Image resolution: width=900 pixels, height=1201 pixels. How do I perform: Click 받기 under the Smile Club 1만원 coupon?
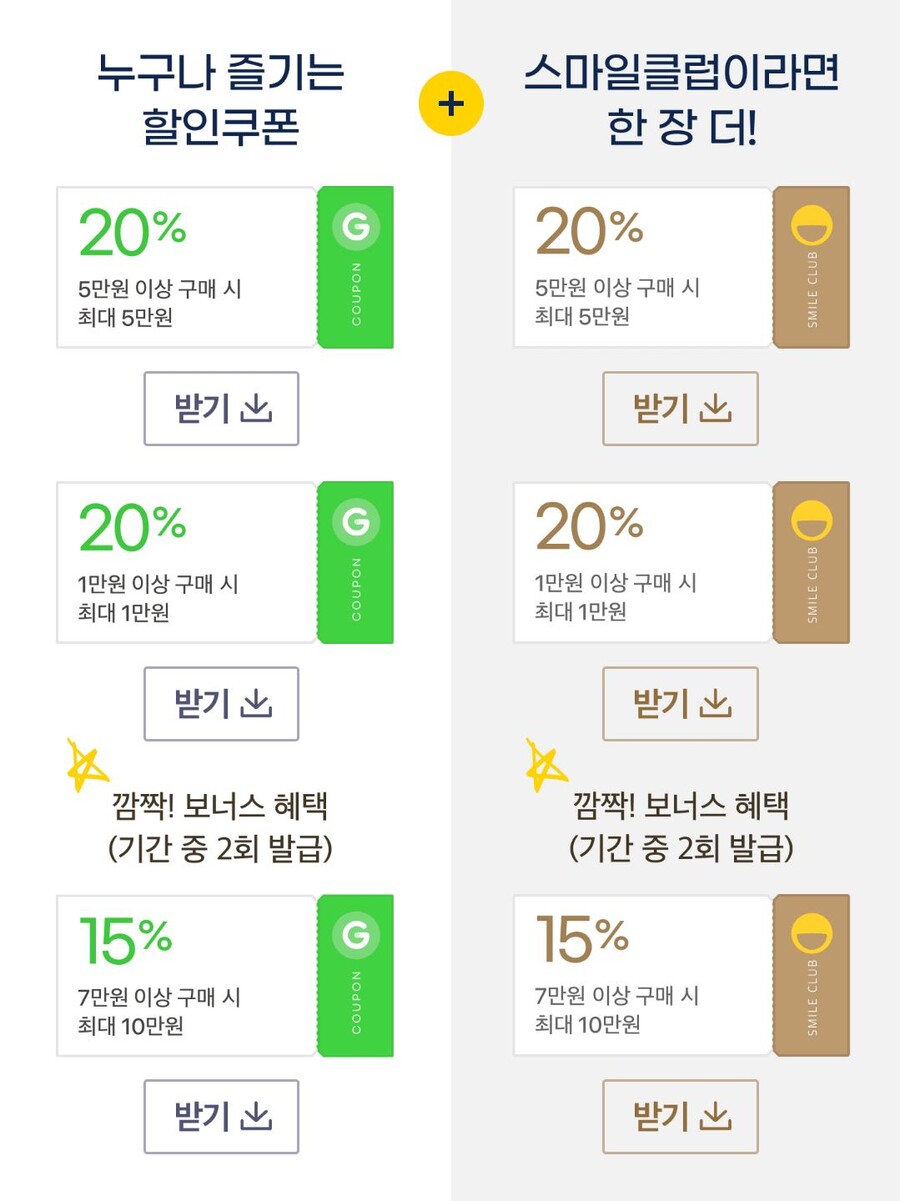pos(681,704)
